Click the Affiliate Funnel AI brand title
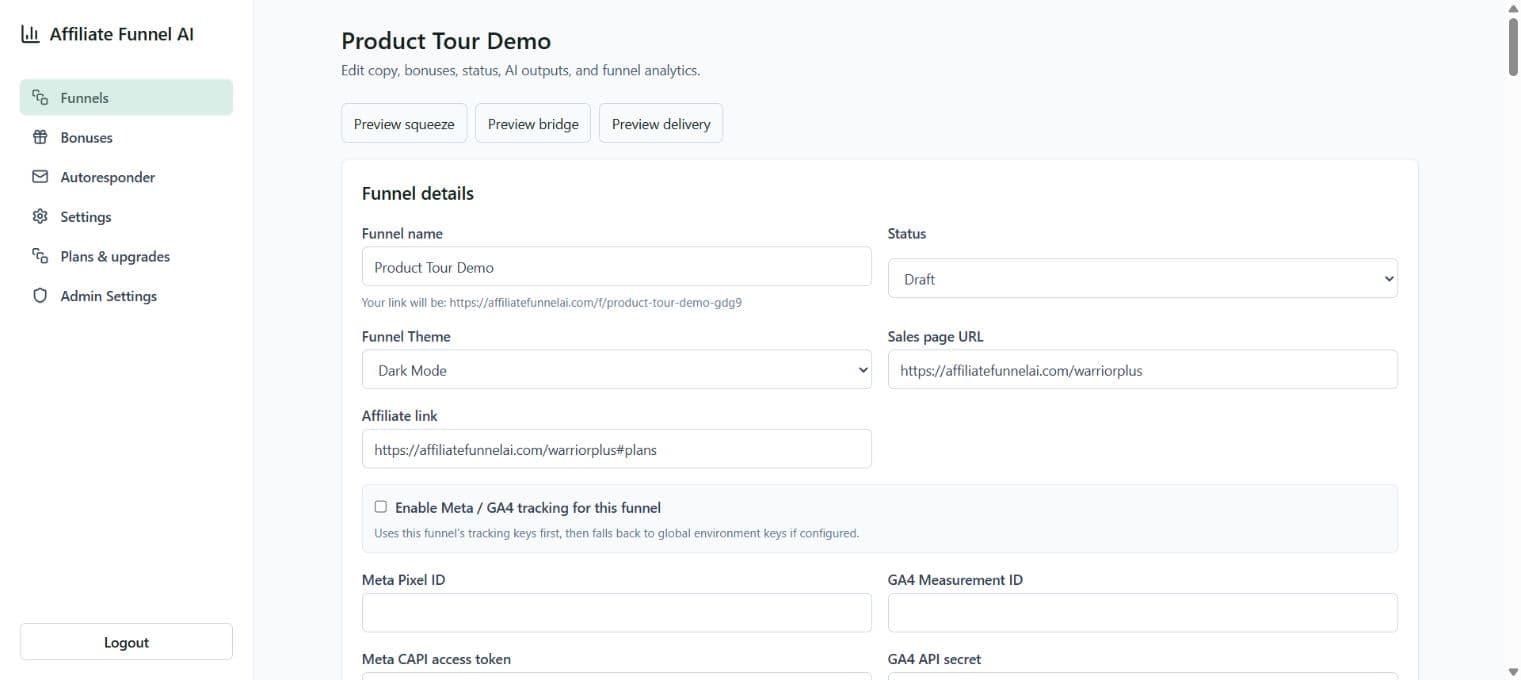 point(122,34)
